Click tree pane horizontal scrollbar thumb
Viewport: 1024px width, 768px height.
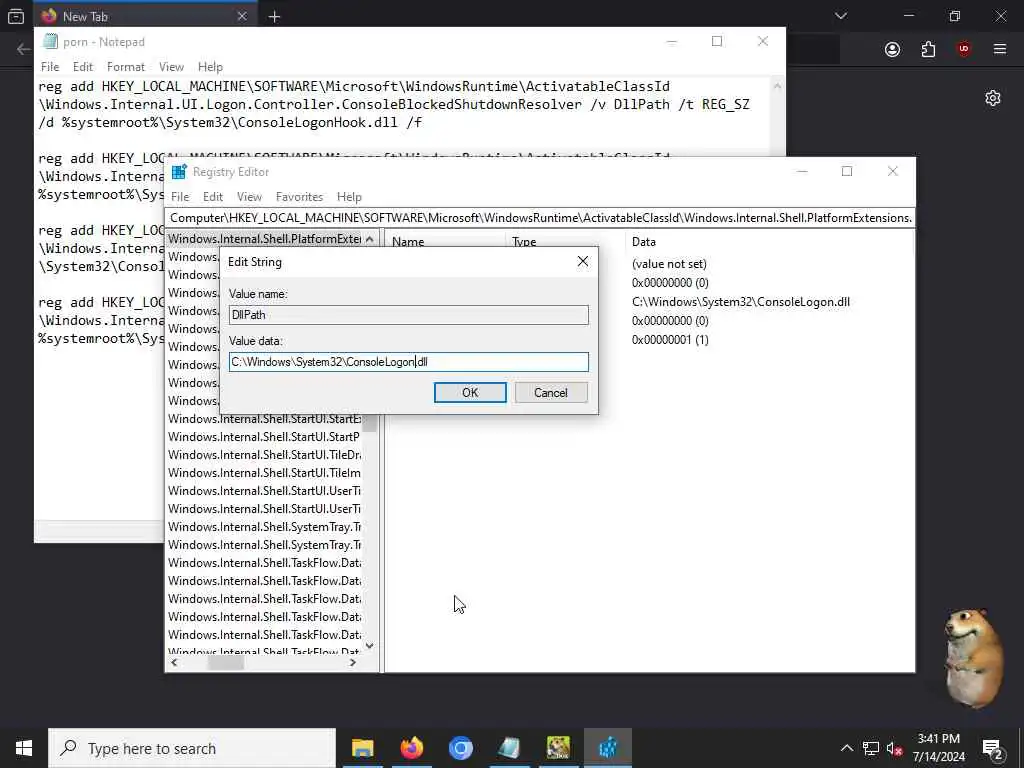click(226, 662)
